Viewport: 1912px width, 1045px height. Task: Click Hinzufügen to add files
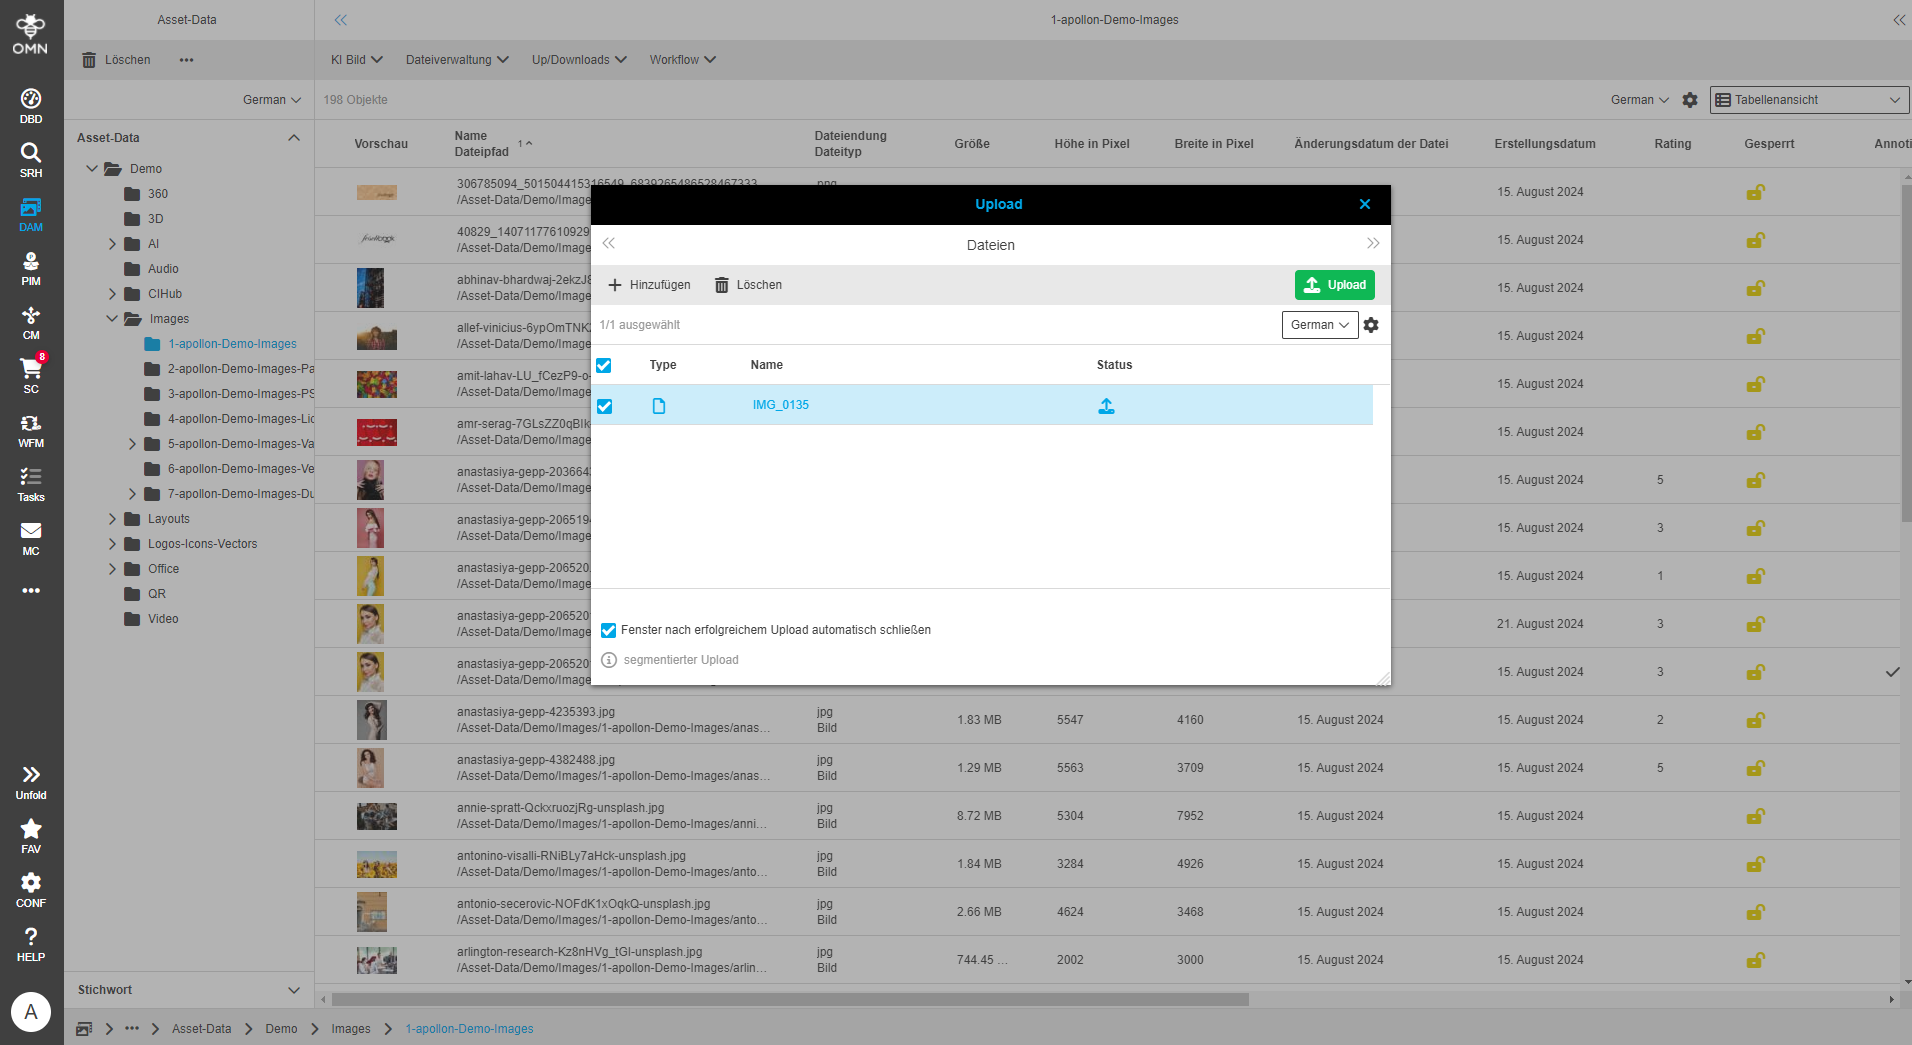(649, 285)
